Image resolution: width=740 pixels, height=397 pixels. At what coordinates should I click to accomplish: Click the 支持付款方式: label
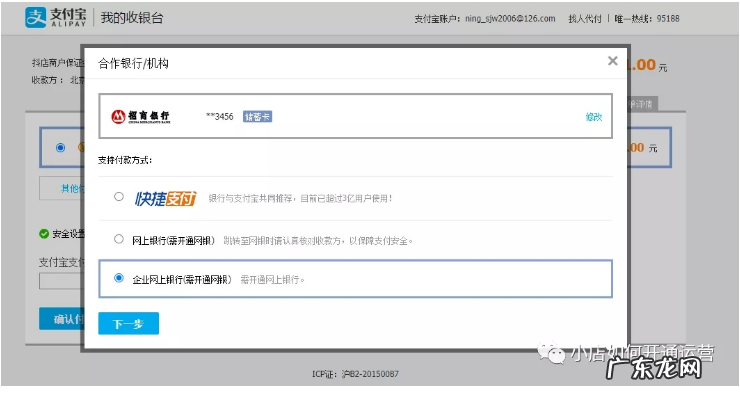click(125, 160)
